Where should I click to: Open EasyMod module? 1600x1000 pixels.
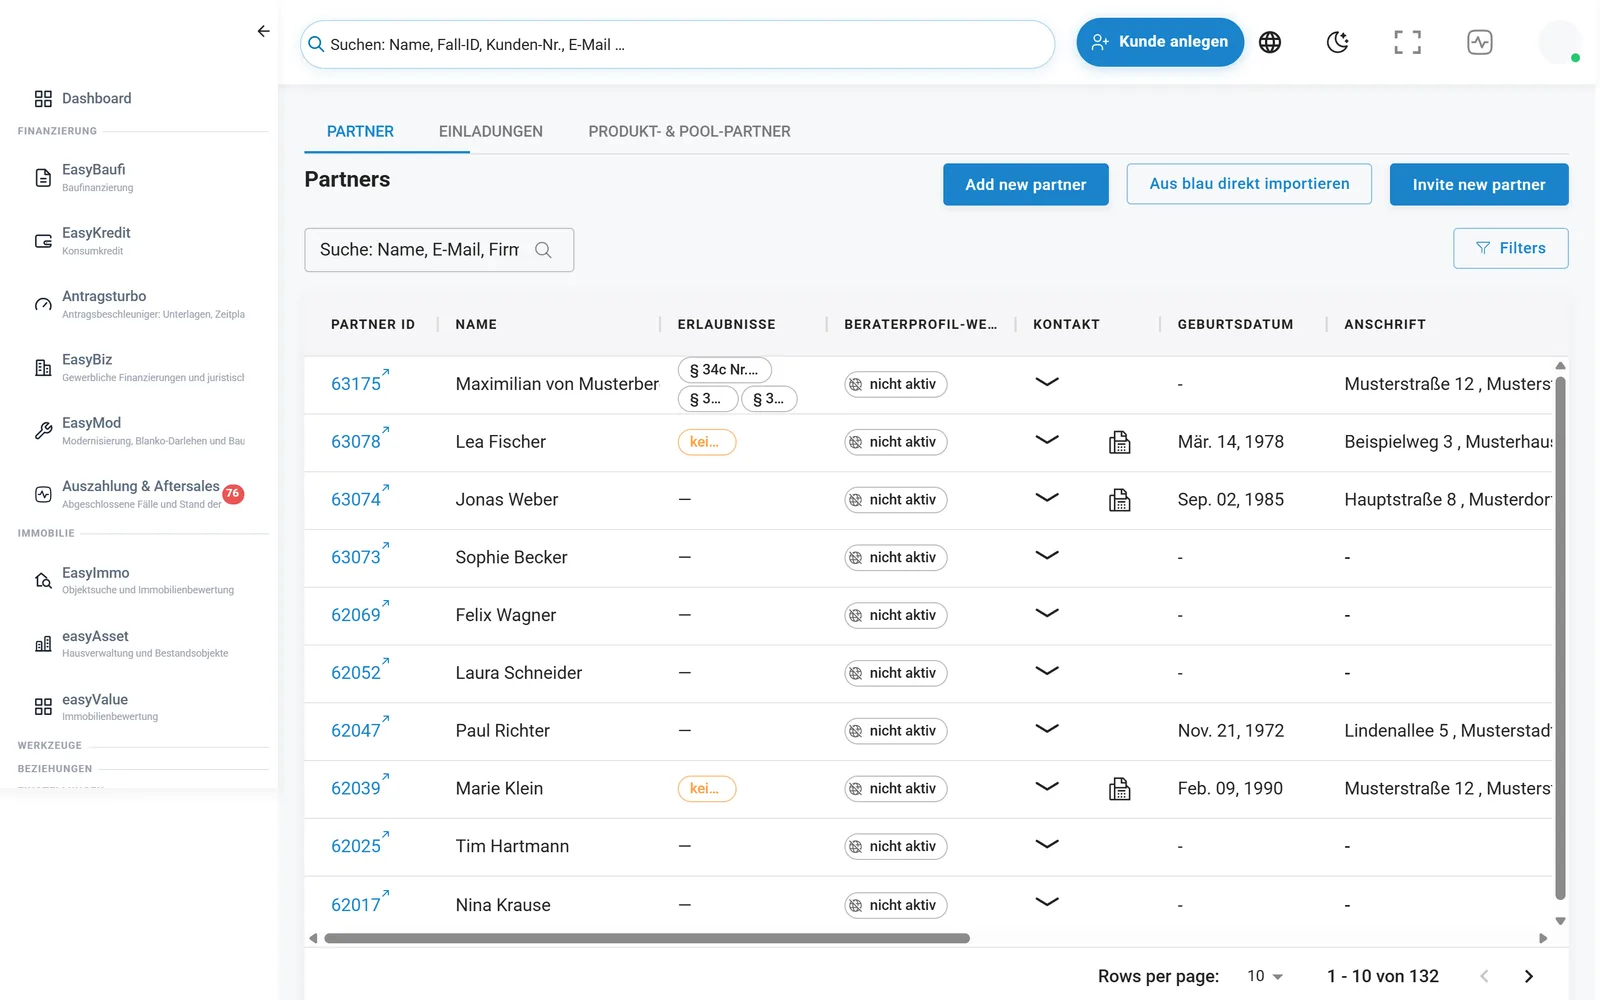tap(140, 431)
